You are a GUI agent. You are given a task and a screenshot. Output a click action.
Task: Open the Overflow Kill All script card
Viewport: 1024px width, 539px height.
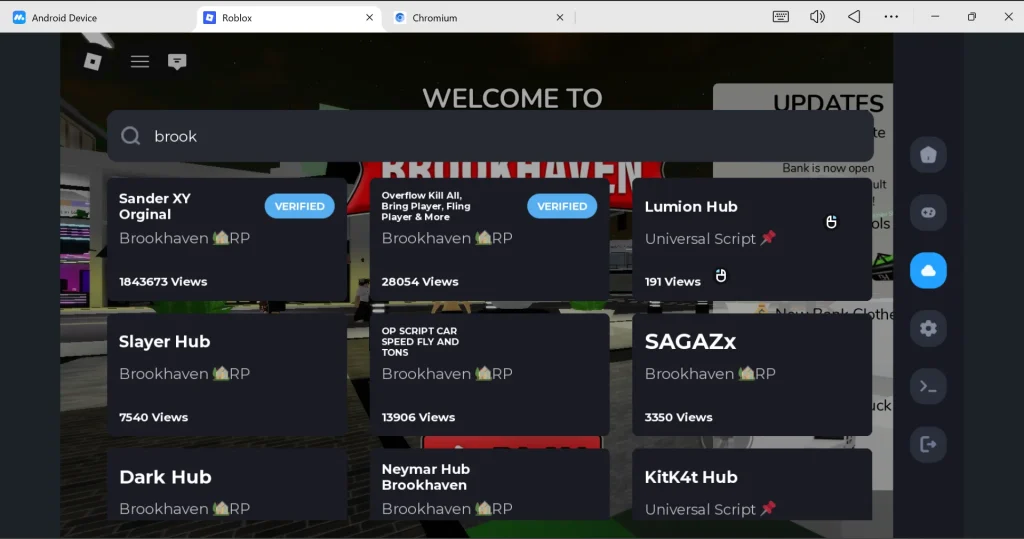coord(490,240)
